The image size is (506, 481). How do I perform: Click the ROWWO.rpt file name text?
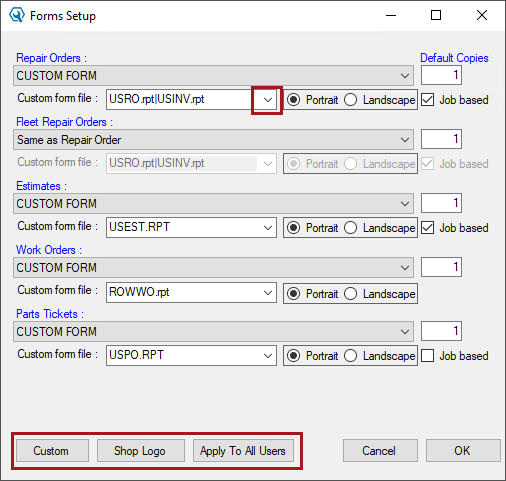pos(139,292)
